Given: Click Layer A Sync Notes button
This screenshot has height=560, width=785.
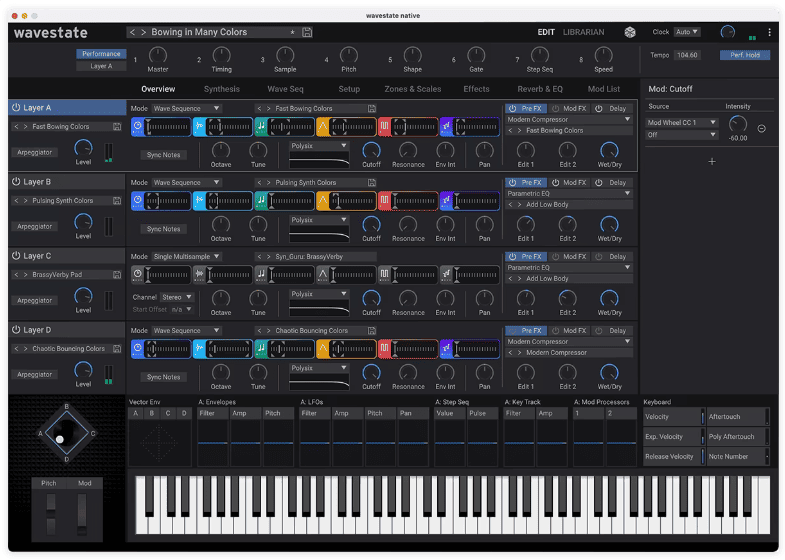Looking at the screenshot, I should pyautogui.click(x=163, y=155).
